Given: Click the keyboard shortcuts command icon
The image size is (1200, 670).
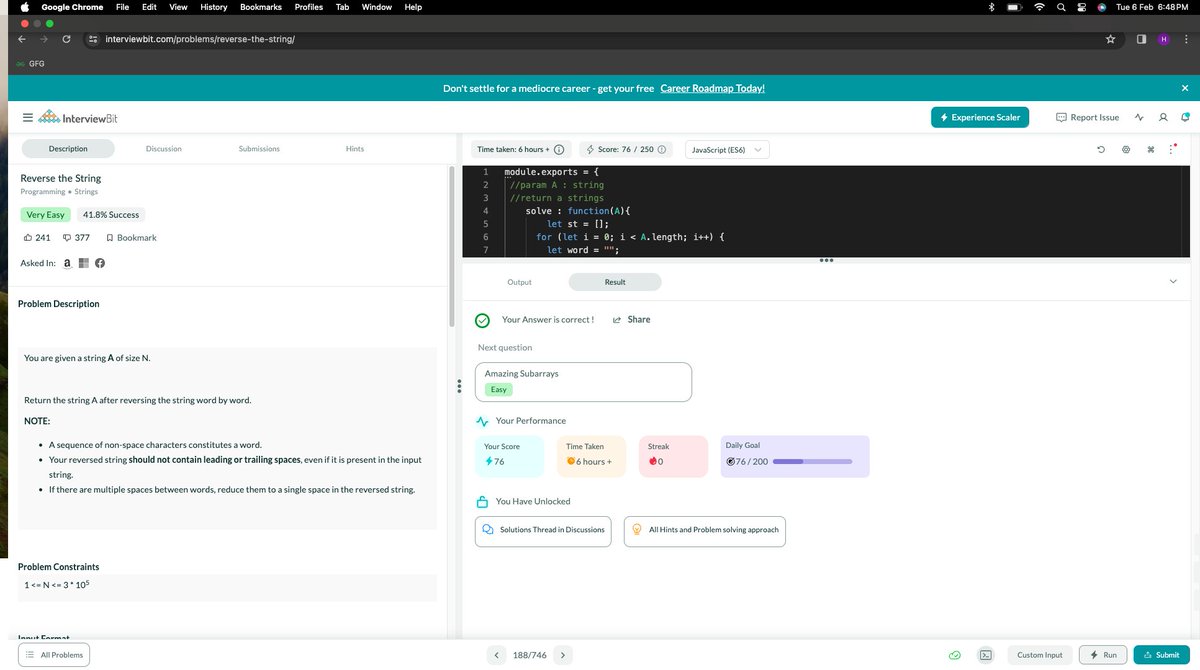Looking at the screenshot, I should tap(1150, 150).
